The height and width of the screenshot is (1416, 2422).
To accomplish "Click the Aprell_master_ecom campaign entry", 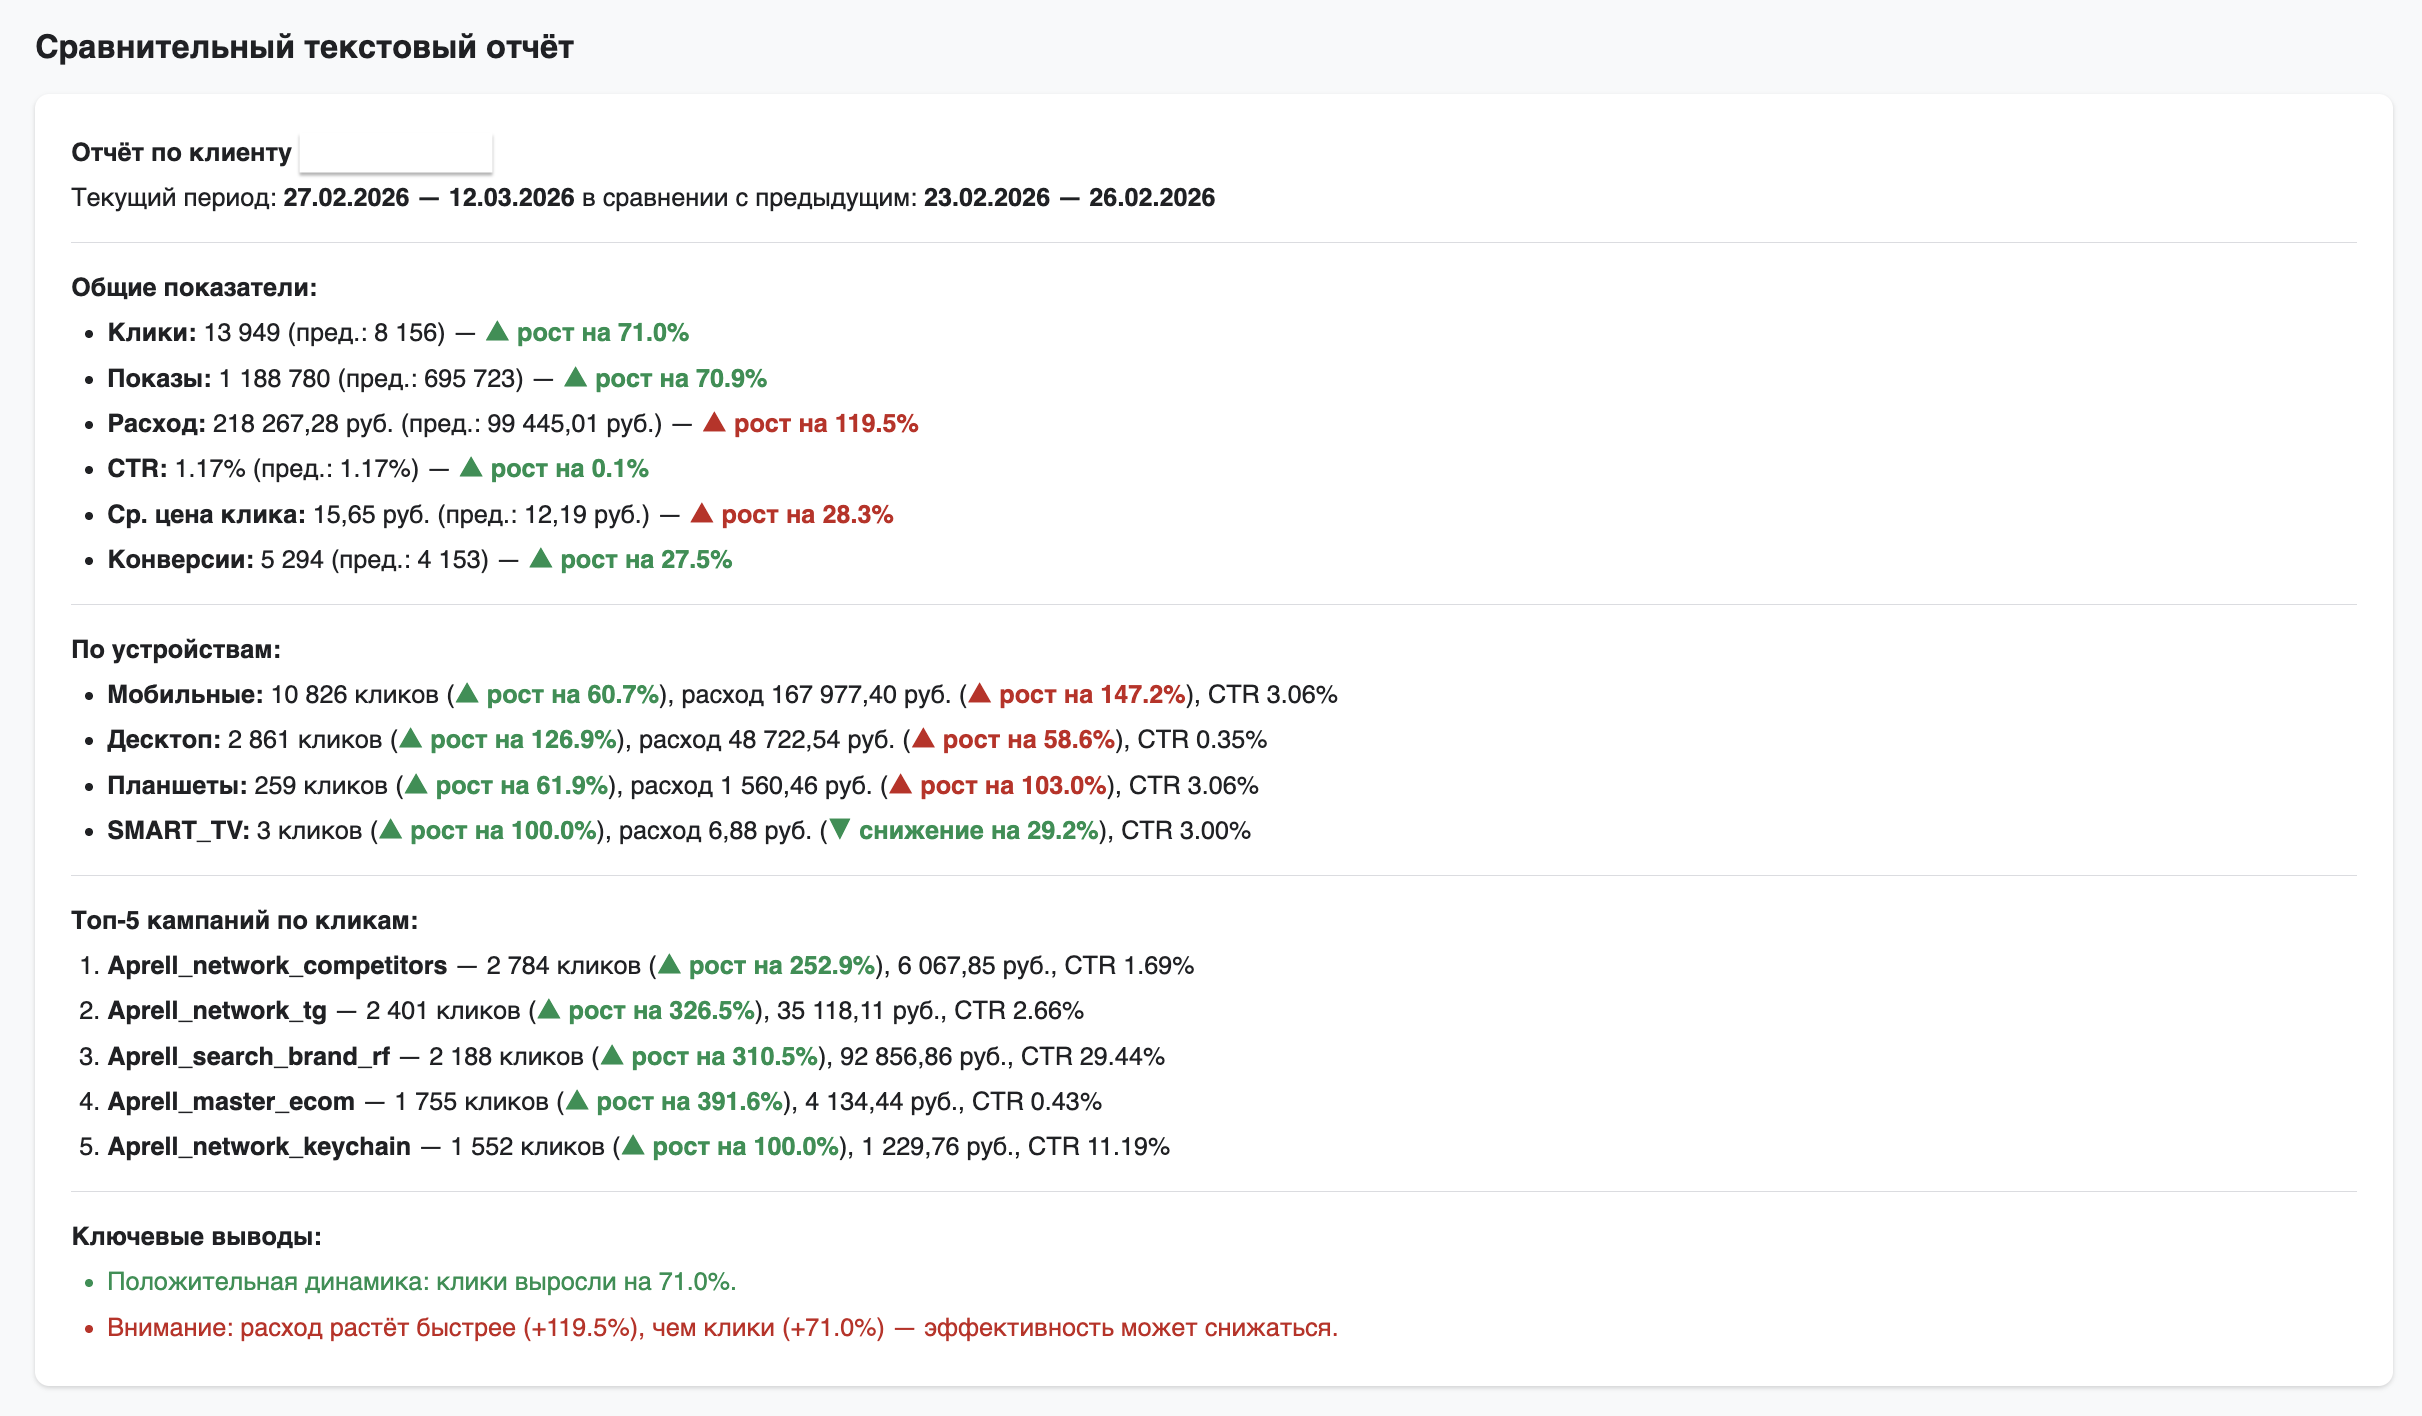I will (x=231, y=1101).
